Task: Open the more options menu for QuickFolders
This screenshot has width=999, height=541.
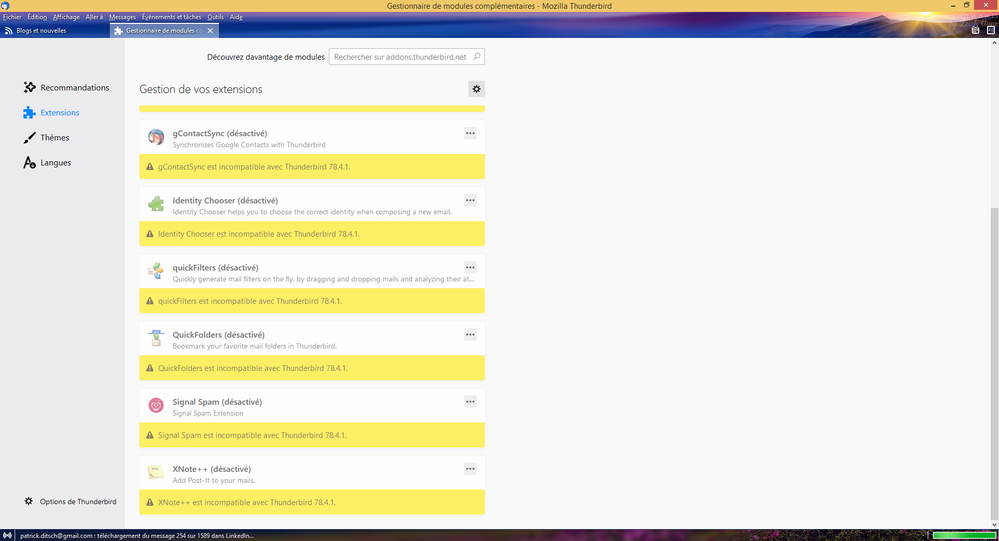Action: click(470, 335)
